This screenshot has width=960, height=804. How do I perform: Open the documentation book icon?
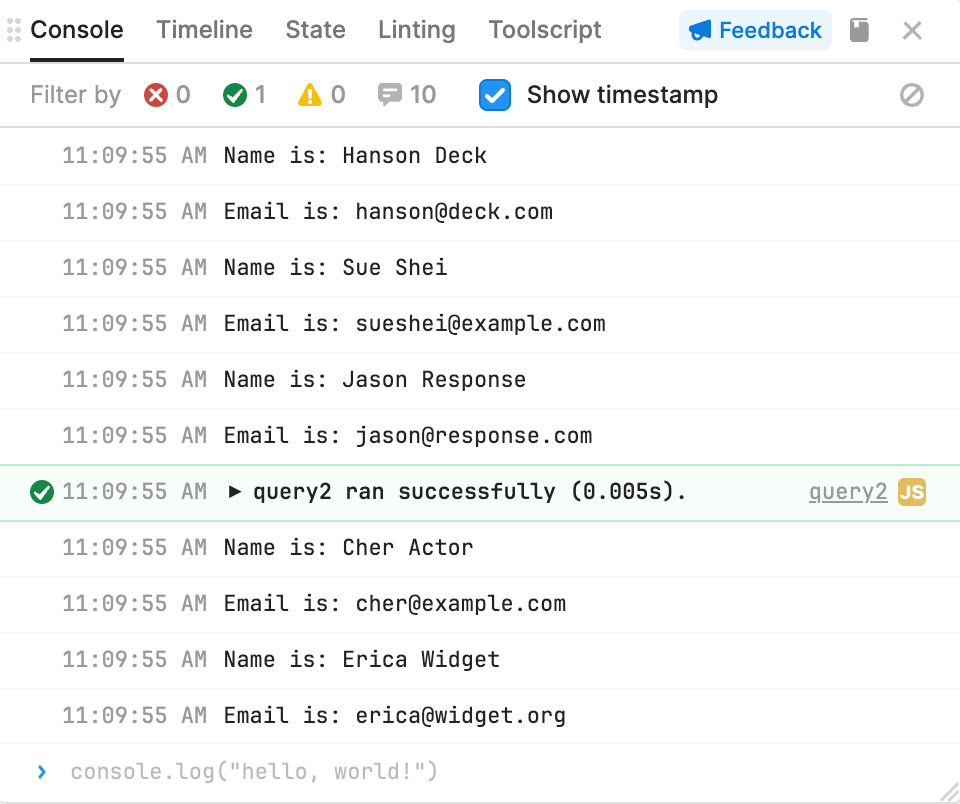860,30
